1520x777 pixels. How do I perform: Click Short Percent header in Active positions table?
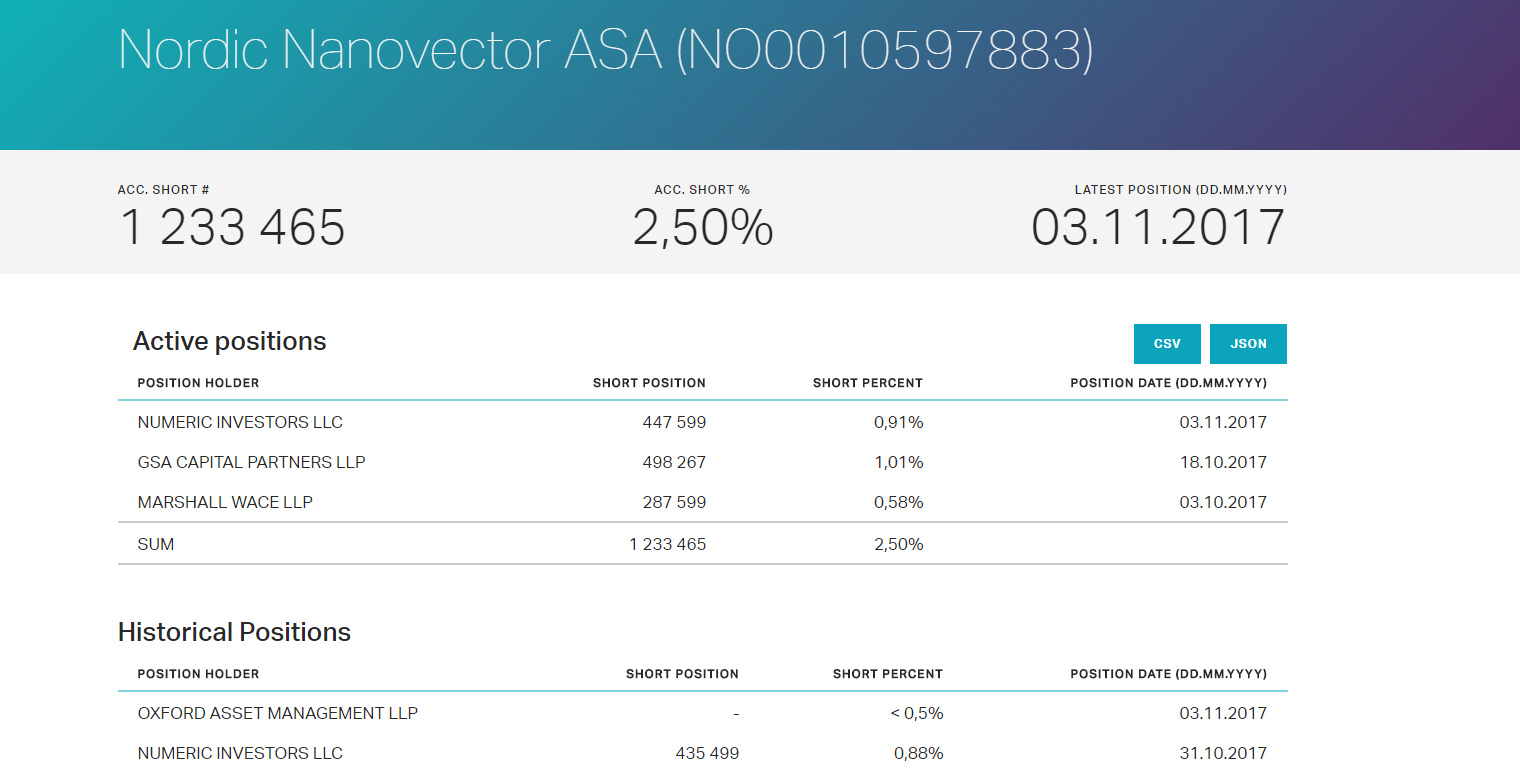tap(867, 383)
